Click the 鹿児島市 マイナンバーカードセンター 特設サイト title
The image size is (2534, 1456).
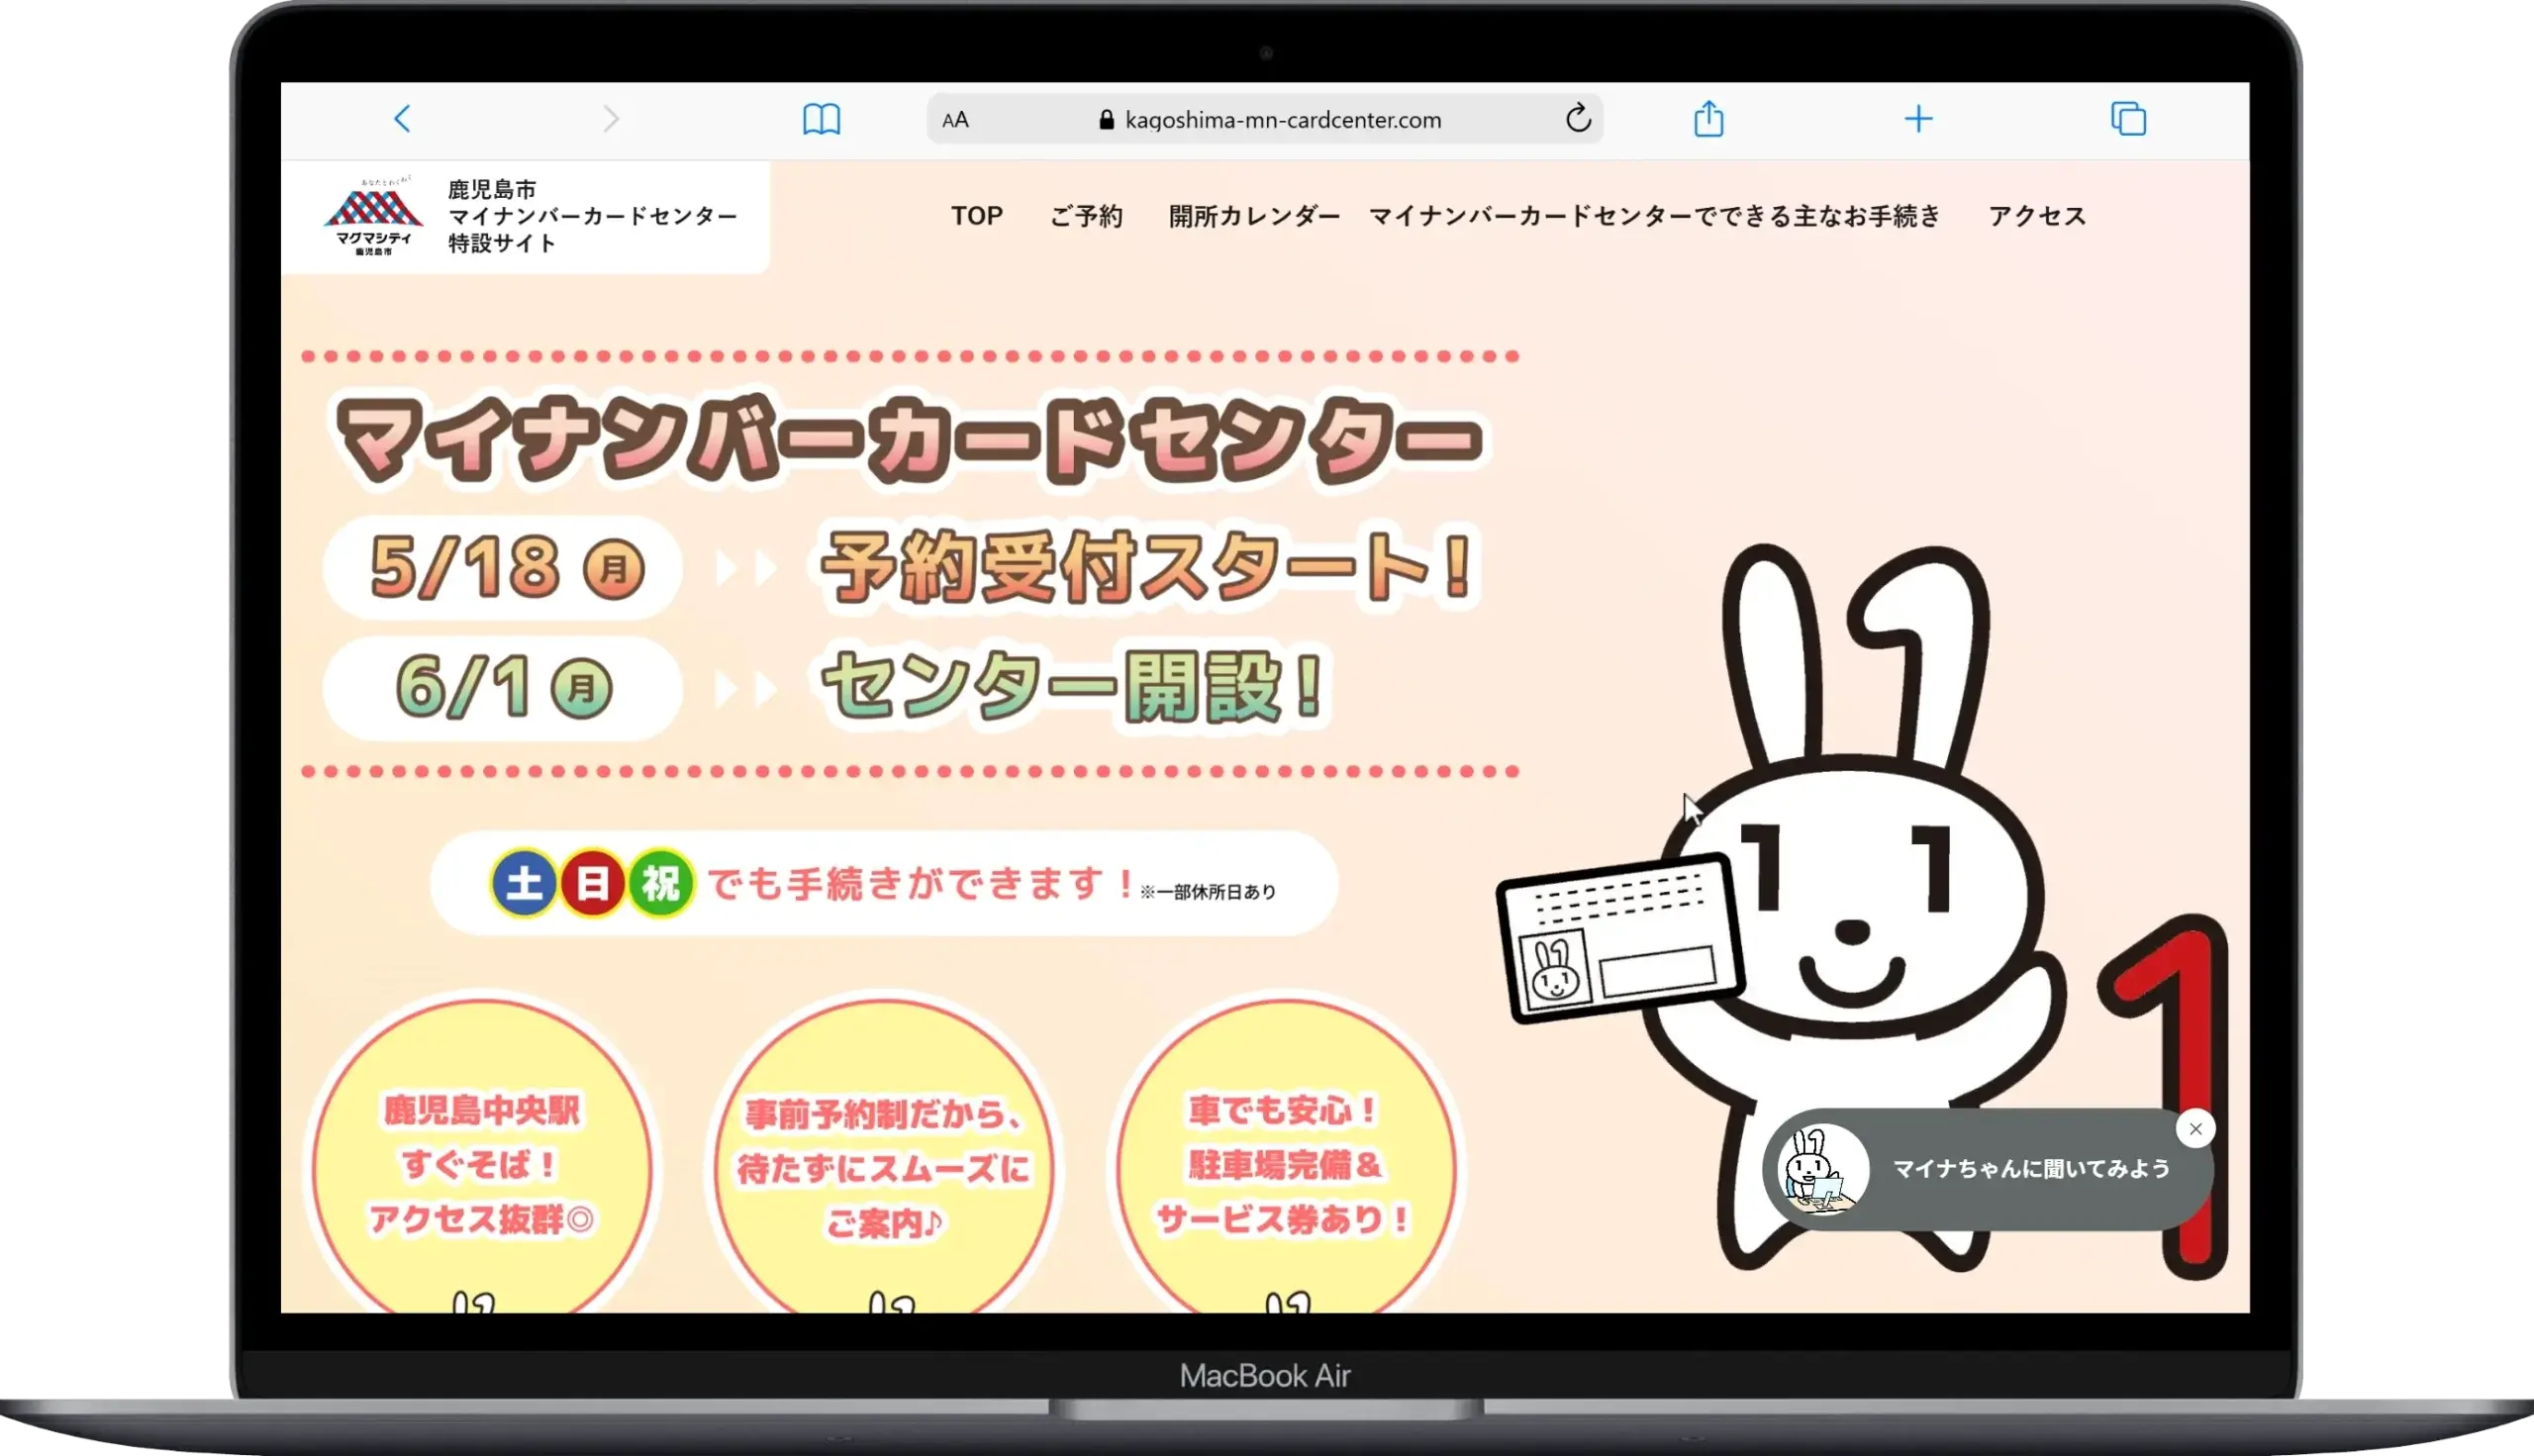click(x=592, y=216)
